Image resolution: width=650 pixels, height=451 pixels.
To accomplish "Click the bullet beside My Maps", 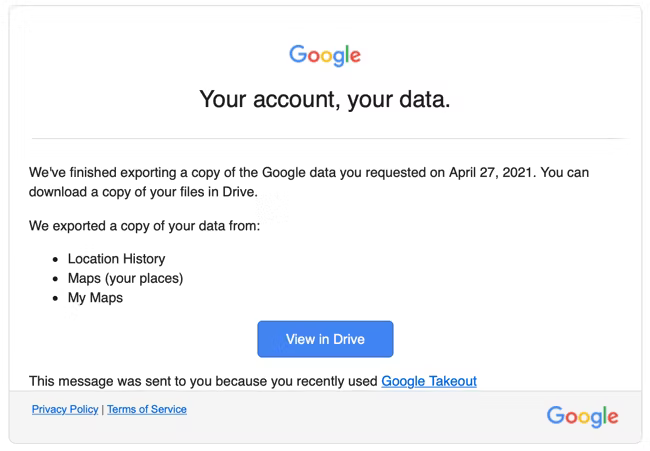I will [56, 298].
